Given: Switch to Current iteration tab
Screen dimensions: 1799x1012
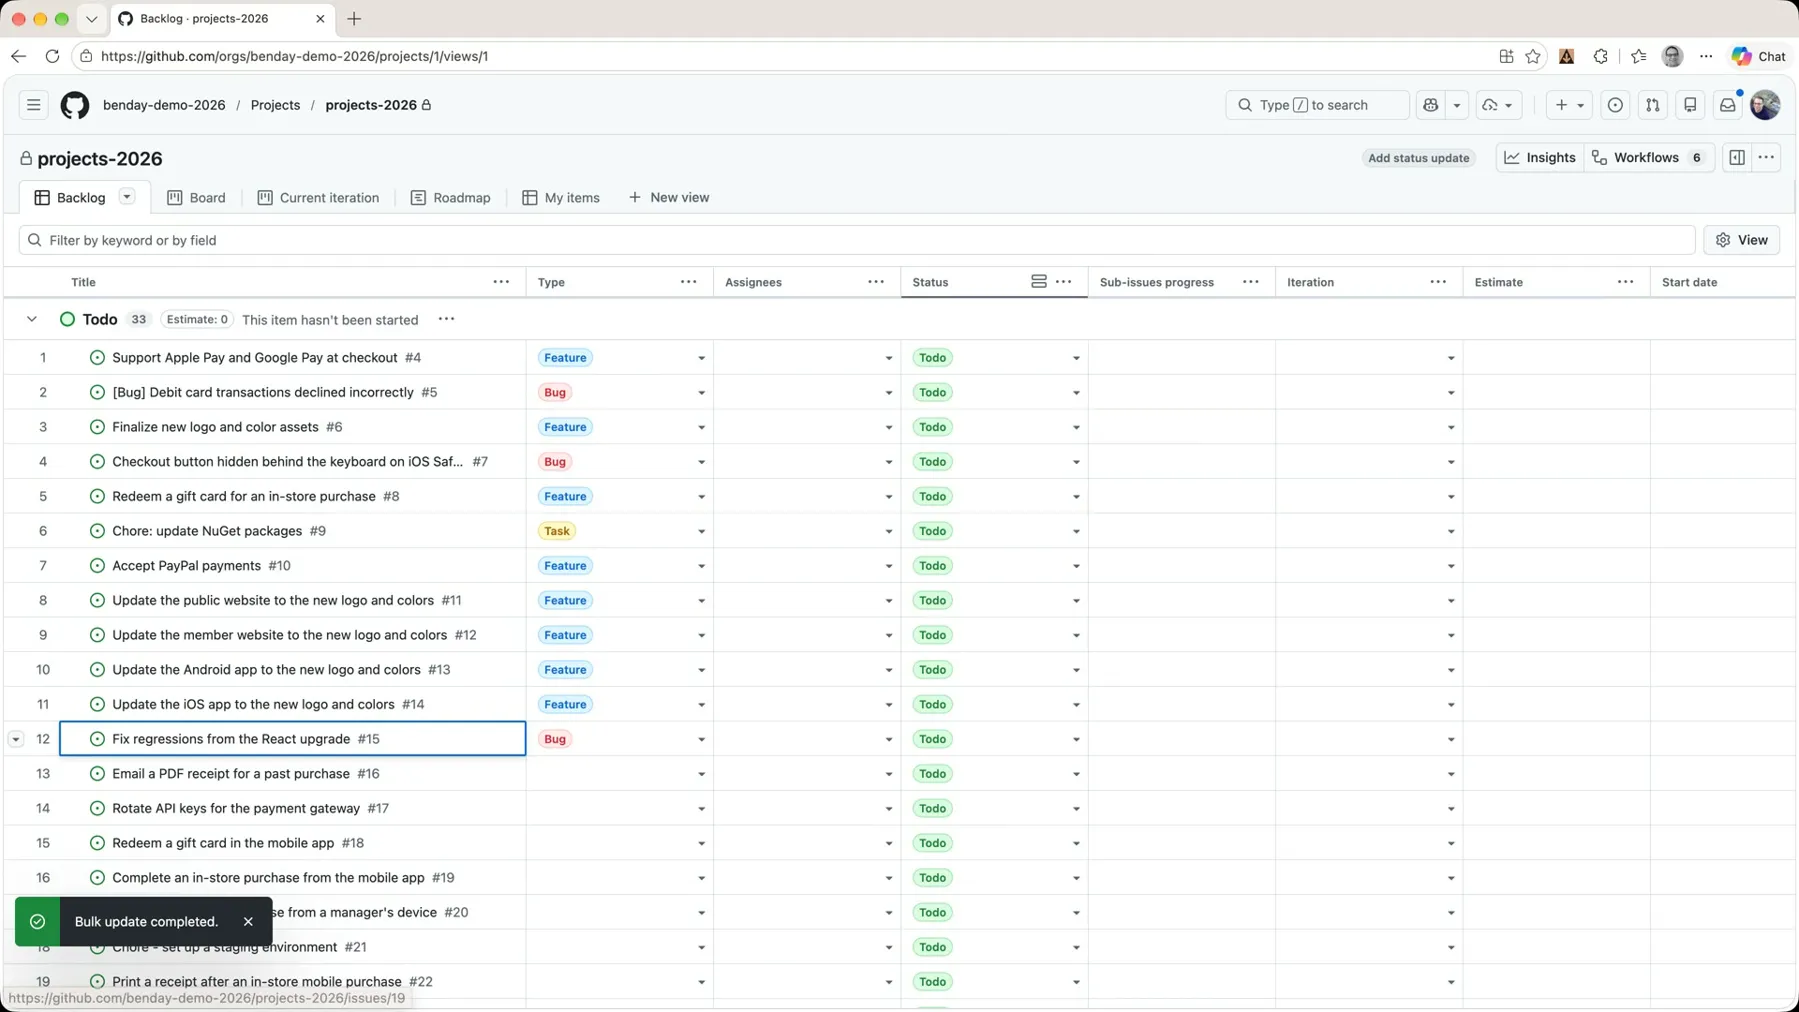Looking at the screenshot, I should tap(318, 197).
